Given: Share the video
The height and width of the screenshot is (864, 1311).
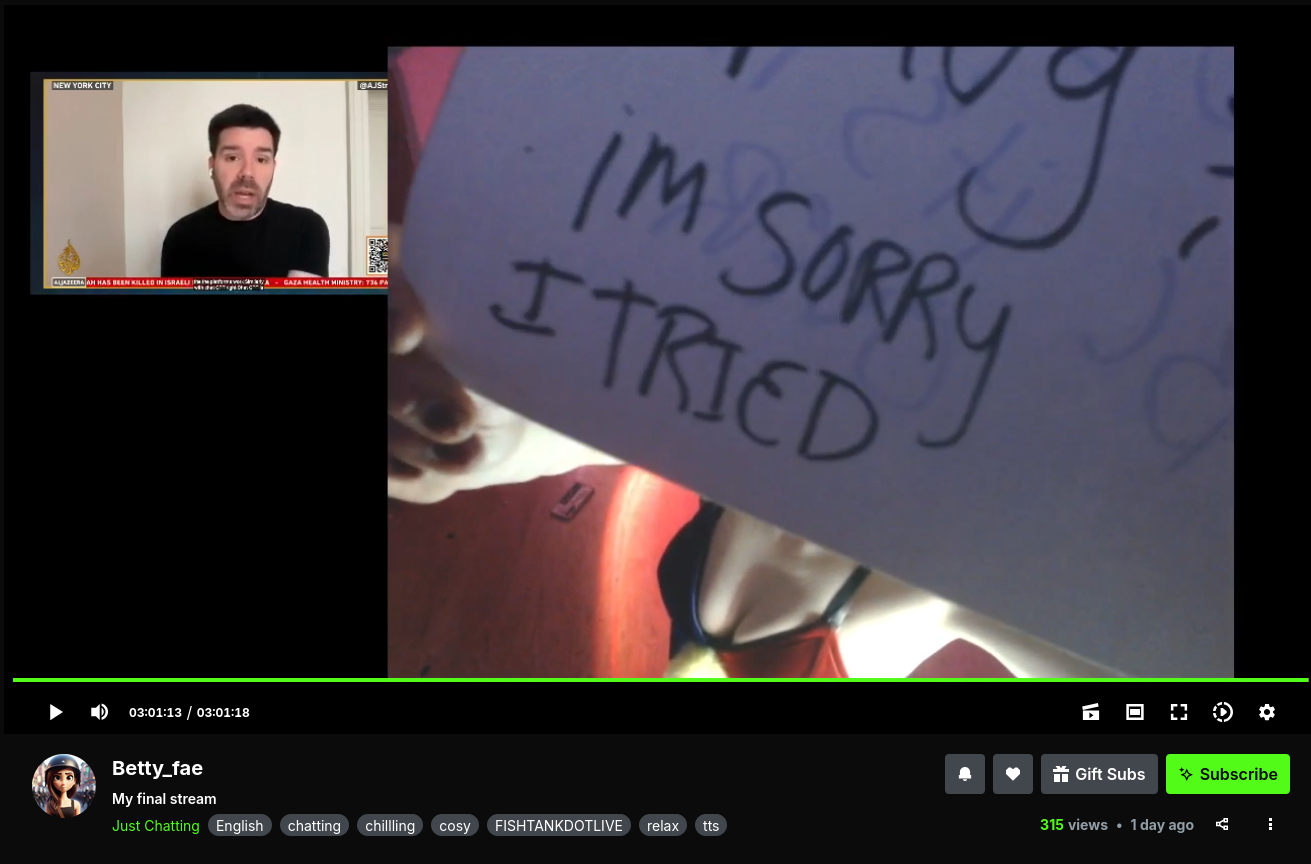Looking at the screenshot, I should [x=1222, y=825].
